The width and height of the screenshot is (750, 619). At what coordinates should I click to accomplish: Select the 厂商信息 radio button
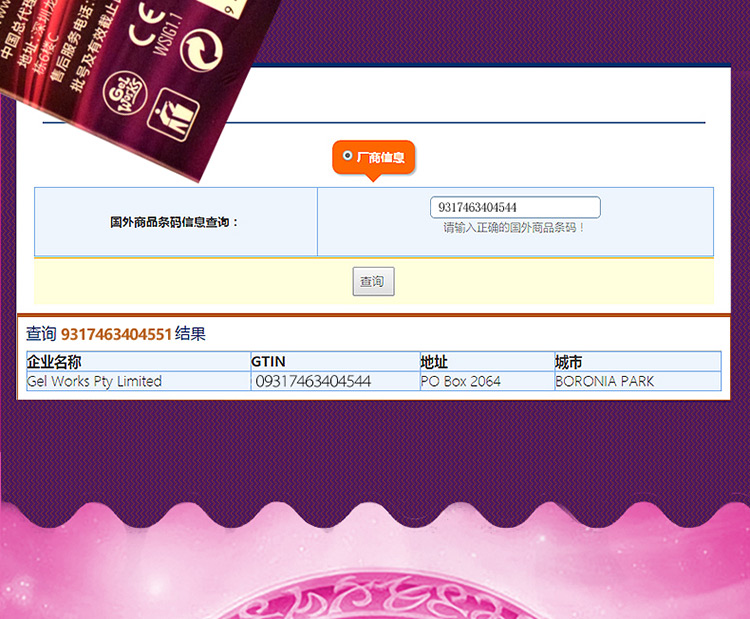point(348,156)
